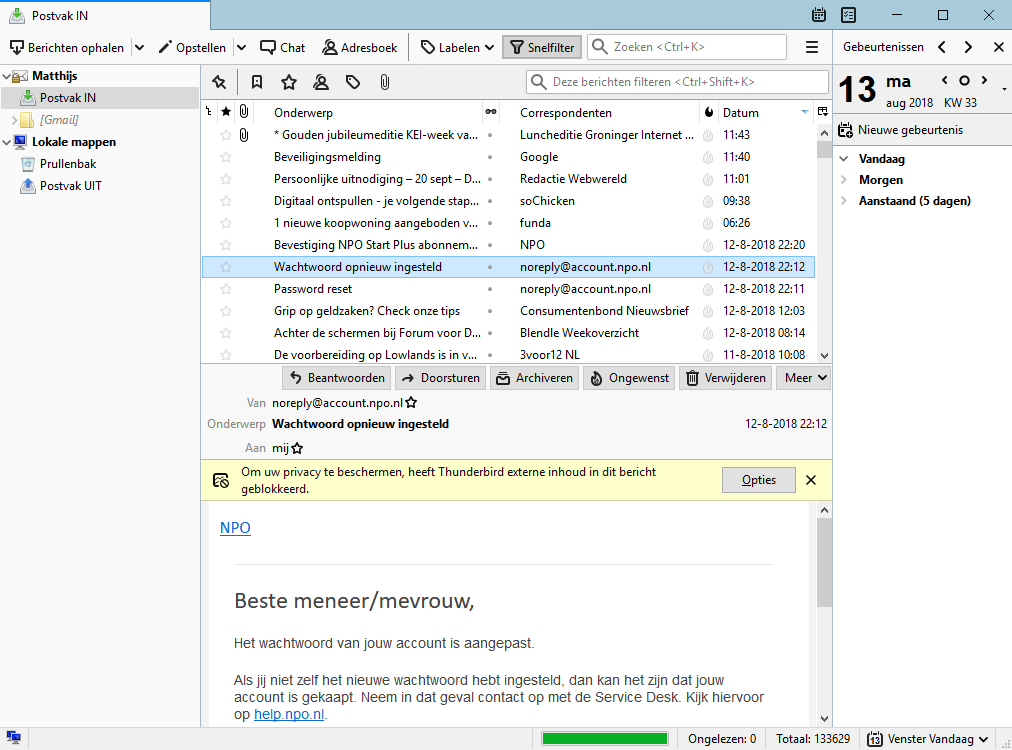Open the help.npo.nl link
The height and width of the screenshot is (750, 1012).
(x=289, y=715)
